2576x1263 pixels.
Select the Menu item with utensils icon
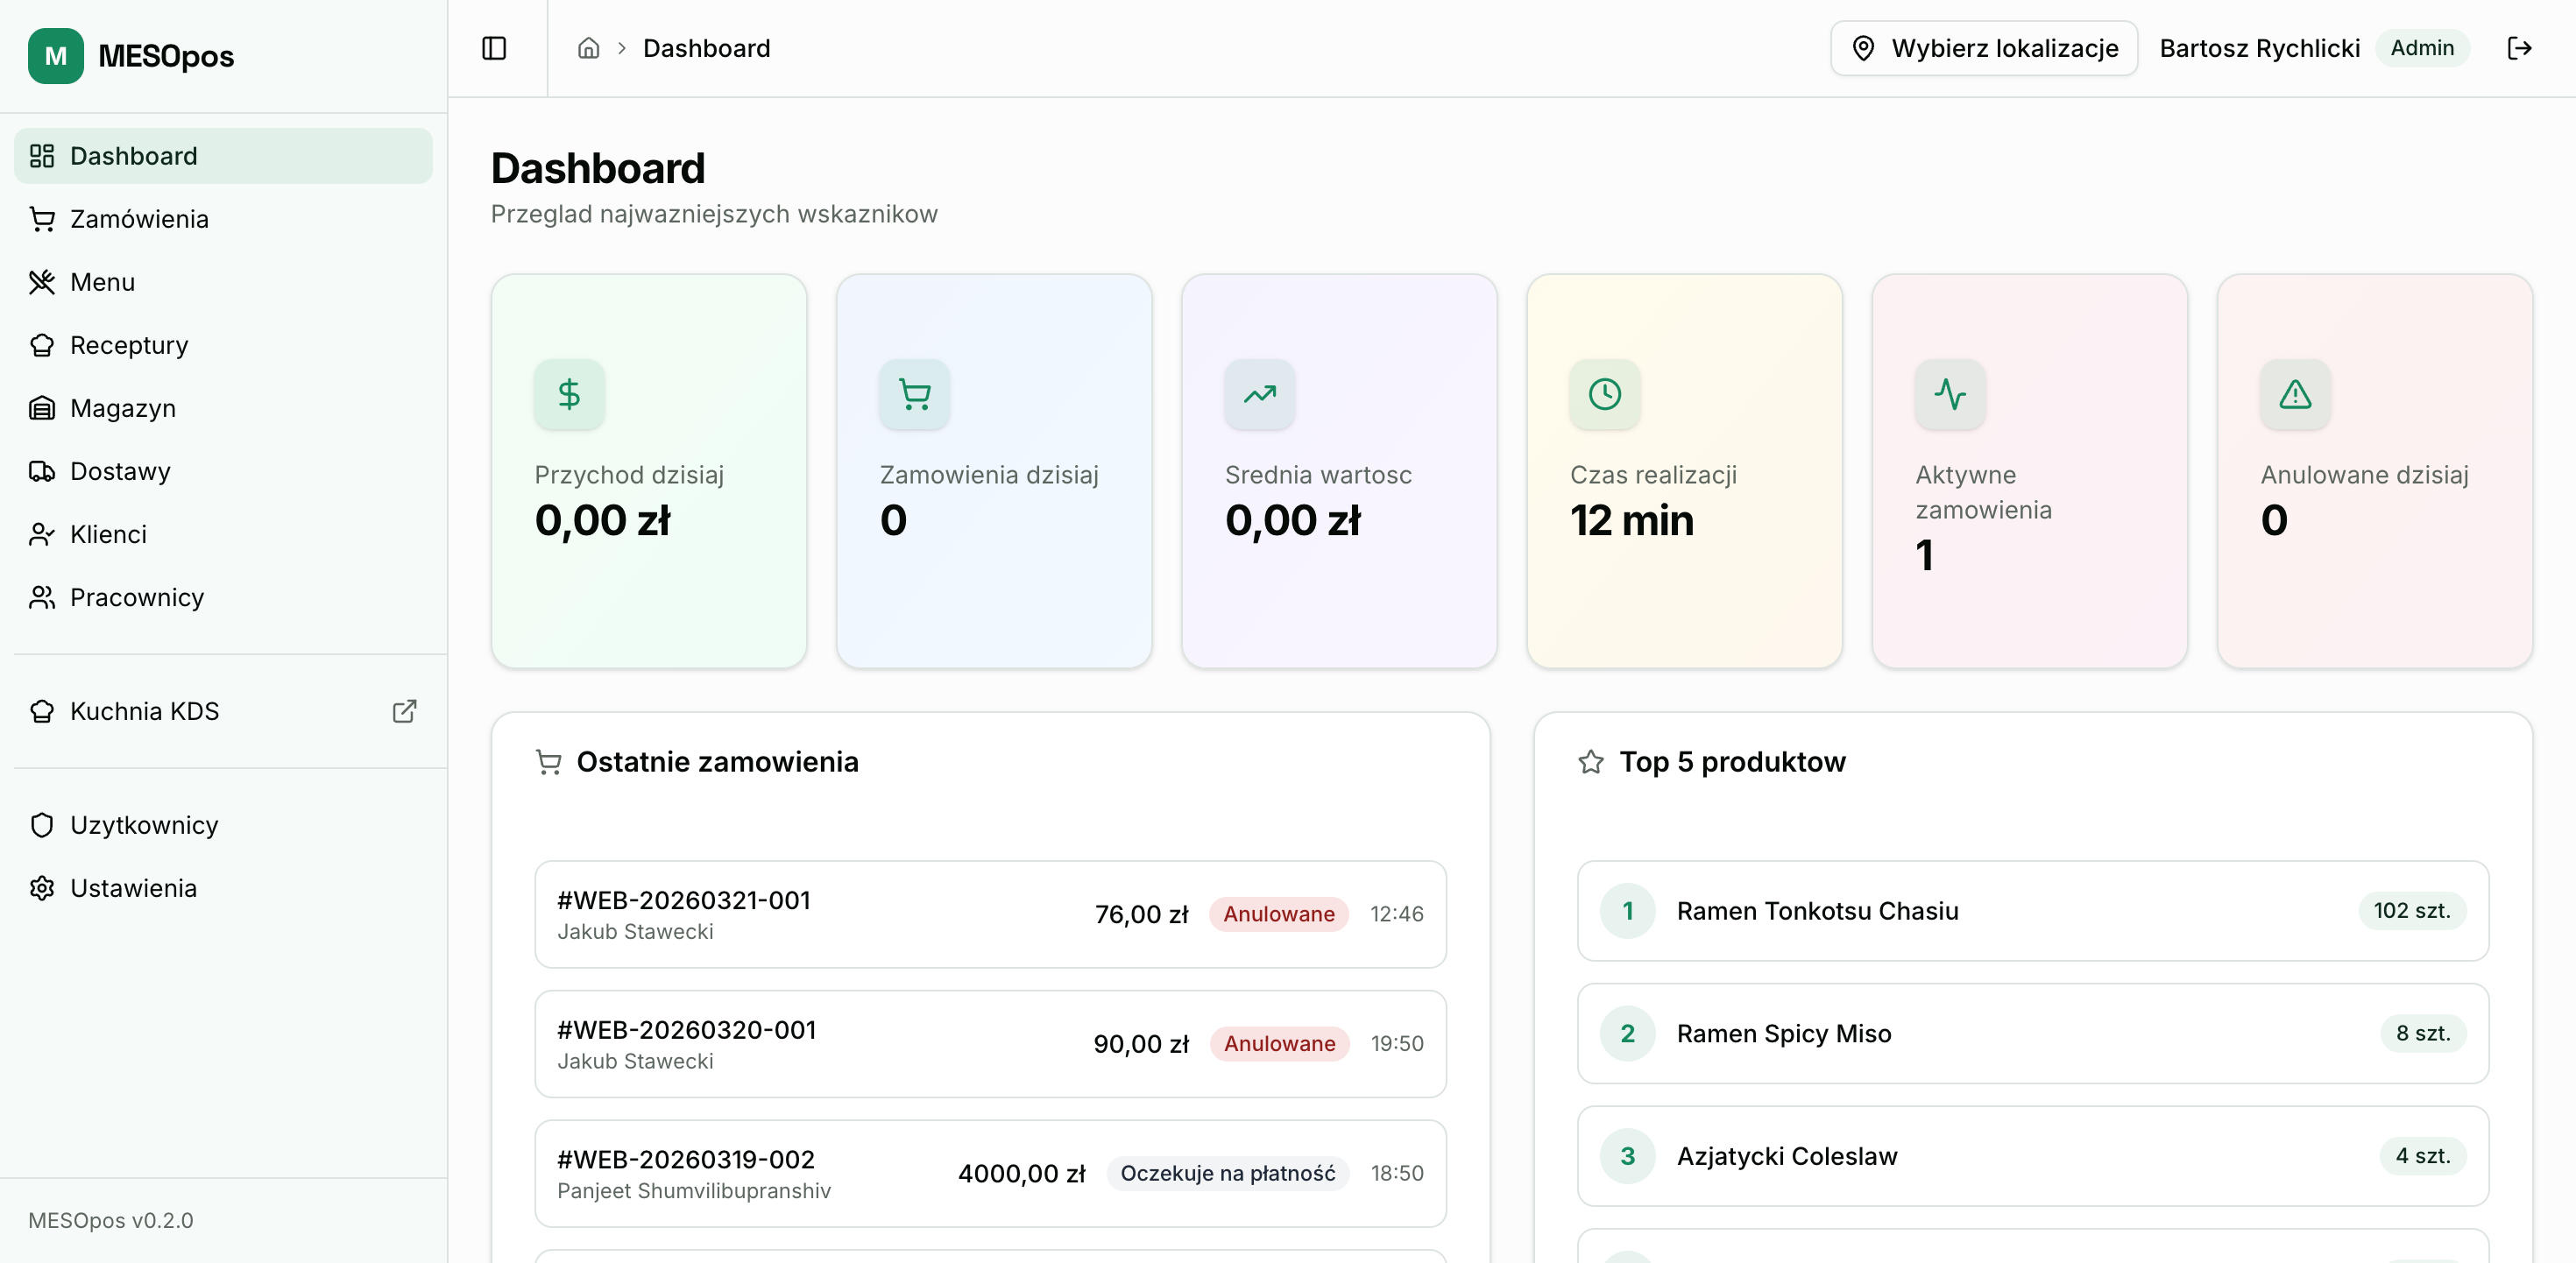[x=102, y=281]
